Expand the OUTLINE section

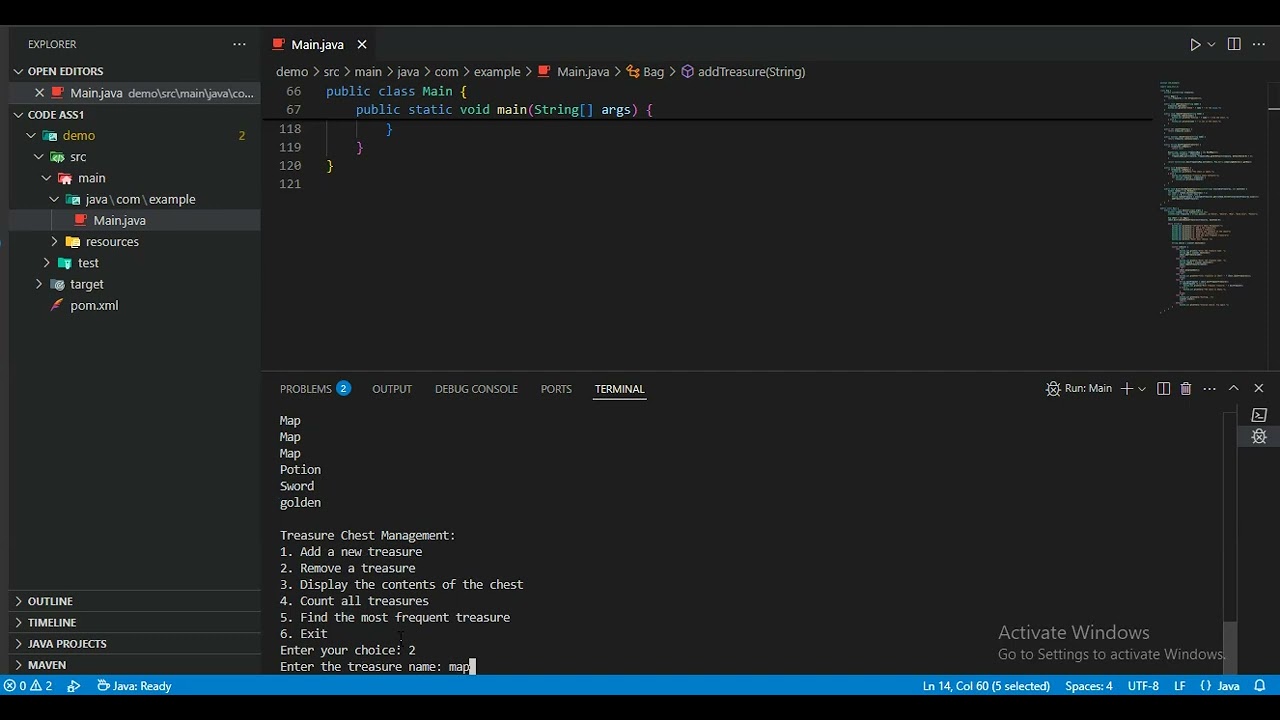pyautogui.click(x=50, y=601)
